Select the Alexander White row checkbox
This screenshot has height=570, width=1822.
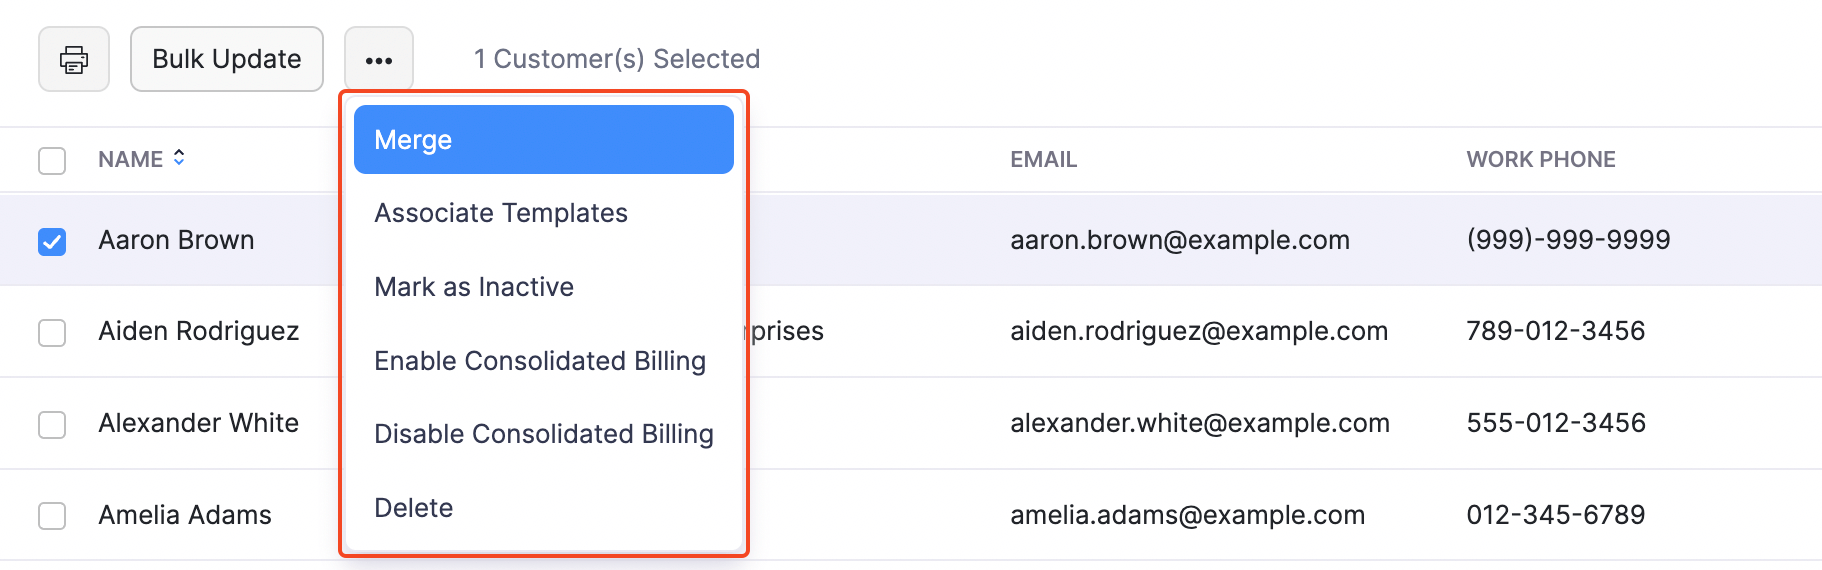click(52, 425)
